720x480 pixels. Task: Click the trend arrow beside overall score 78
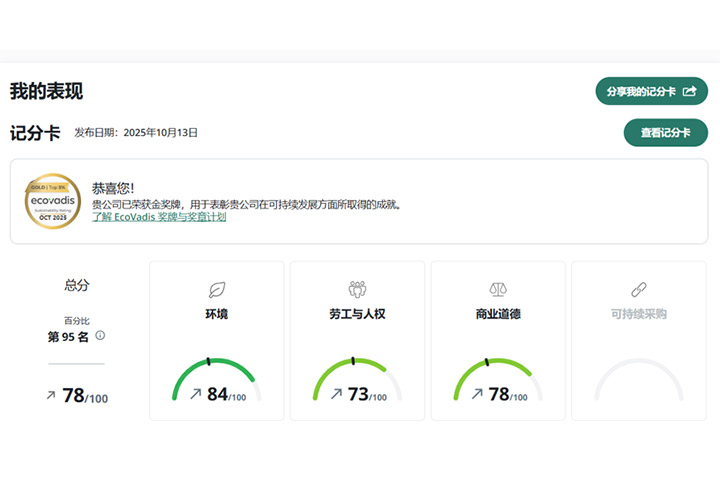51,395
